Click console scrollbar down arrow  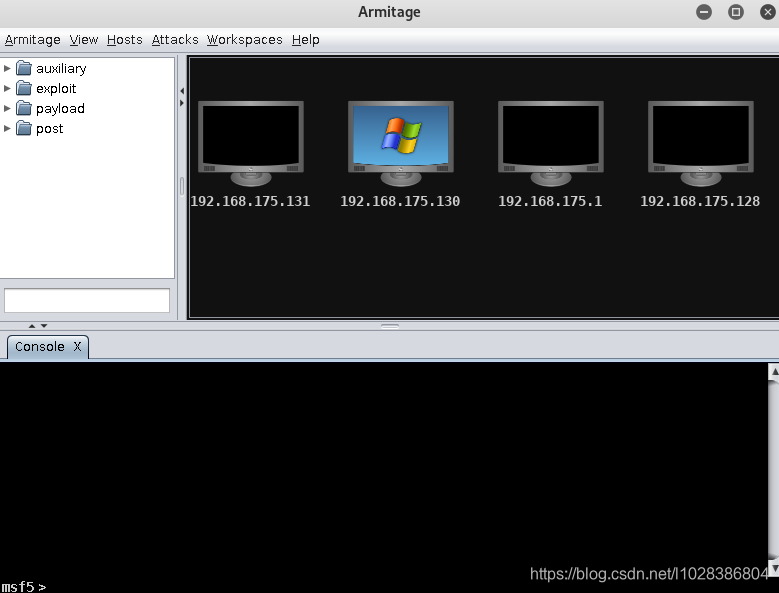coord(774,568)
